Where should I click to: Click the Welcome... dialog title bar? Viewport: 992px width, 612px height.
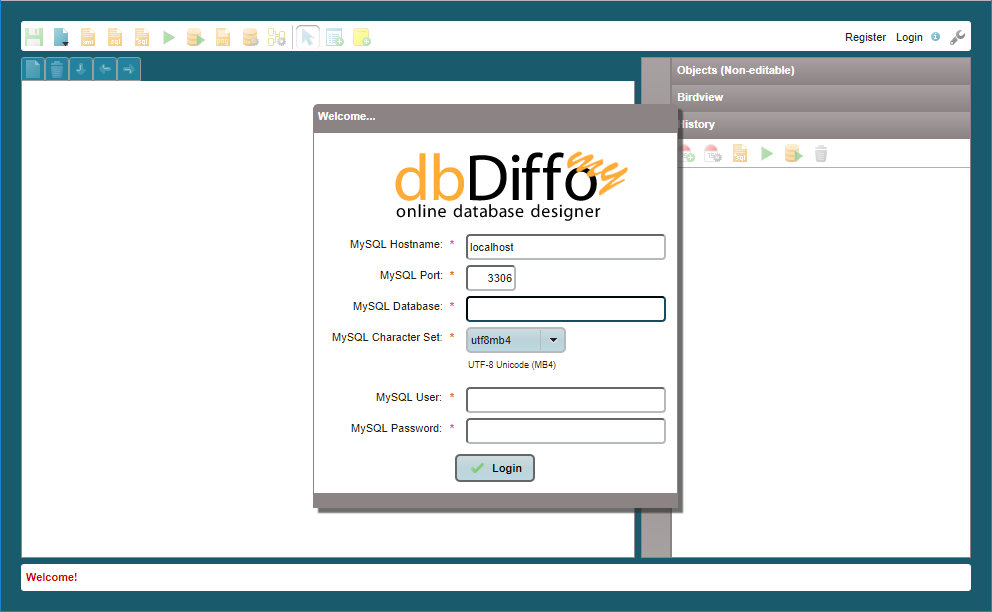pyautogui.click(x=495, y=117)
